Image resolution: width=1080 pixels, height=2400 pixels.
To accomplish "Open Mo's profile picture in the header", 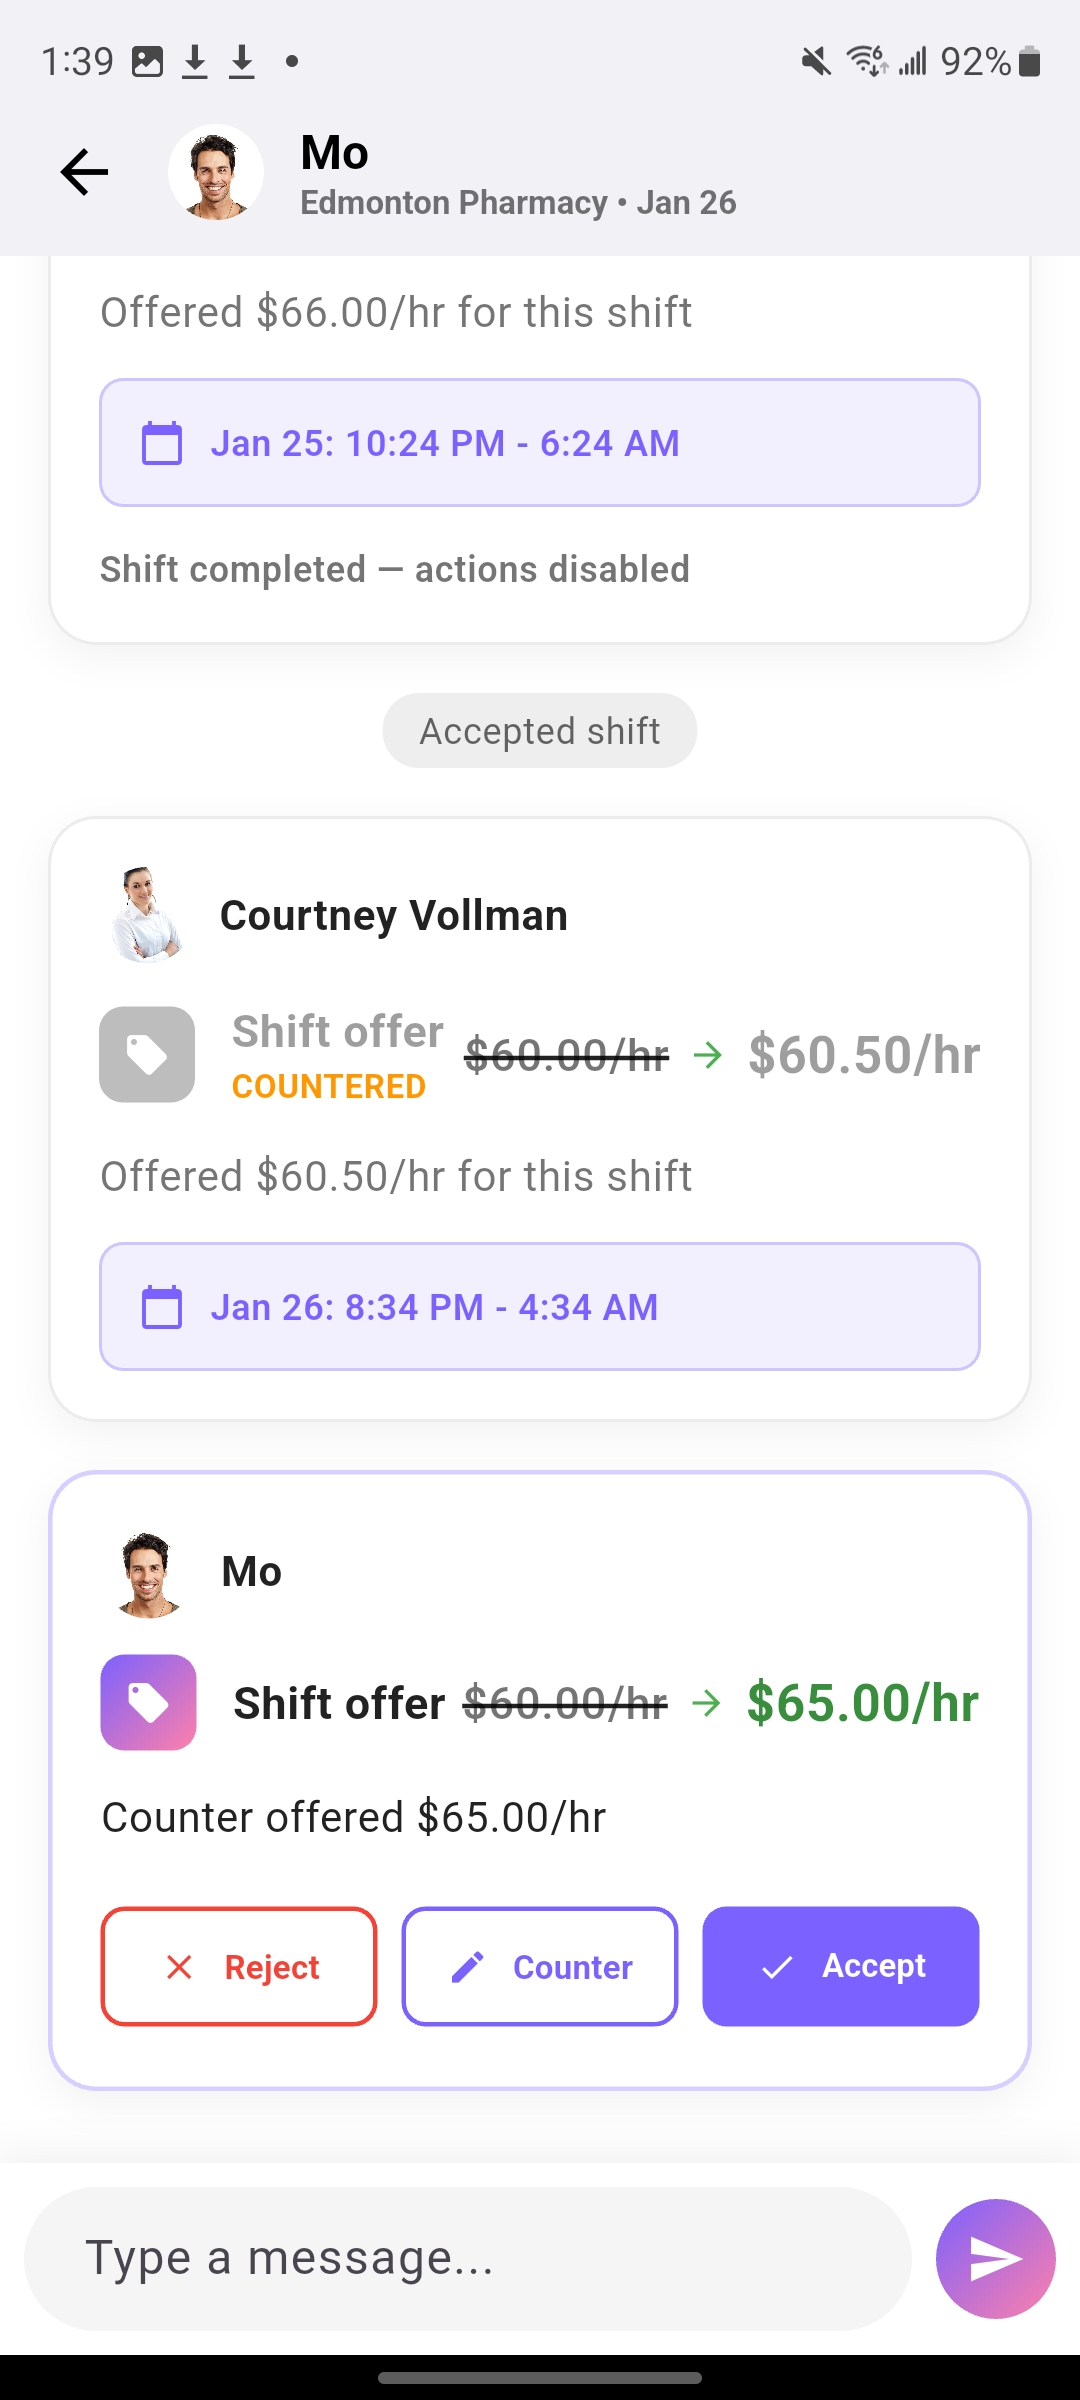I will pos(216,172).
